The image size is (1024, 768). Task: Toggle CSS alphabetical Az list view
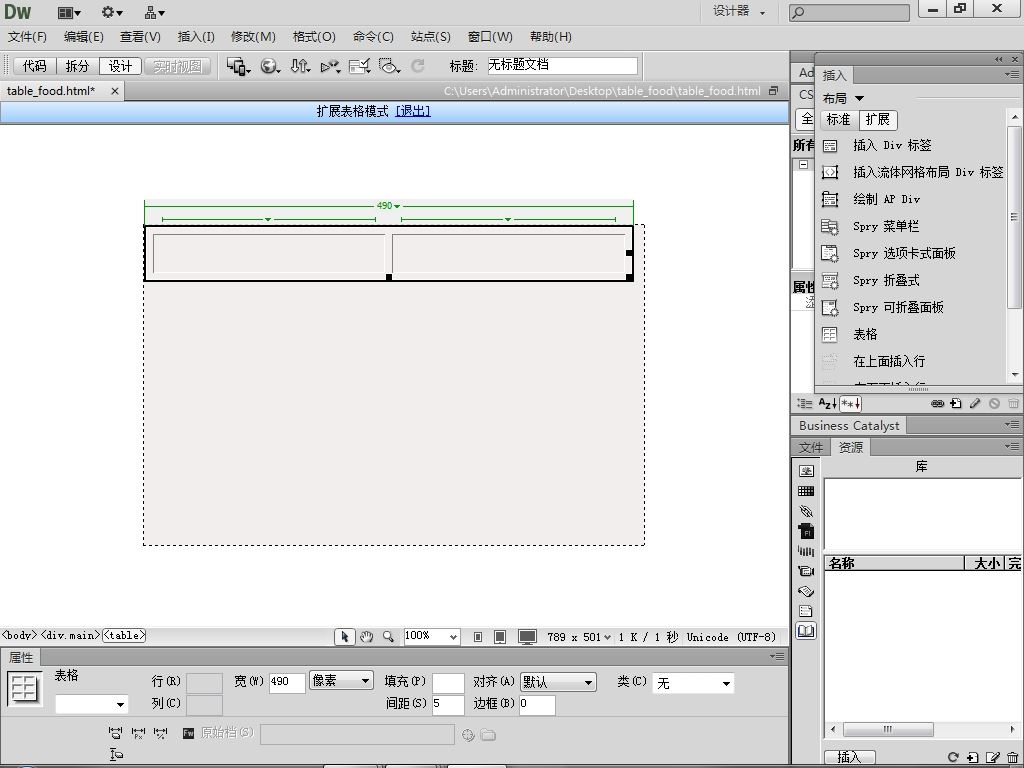tap(827, 404)
